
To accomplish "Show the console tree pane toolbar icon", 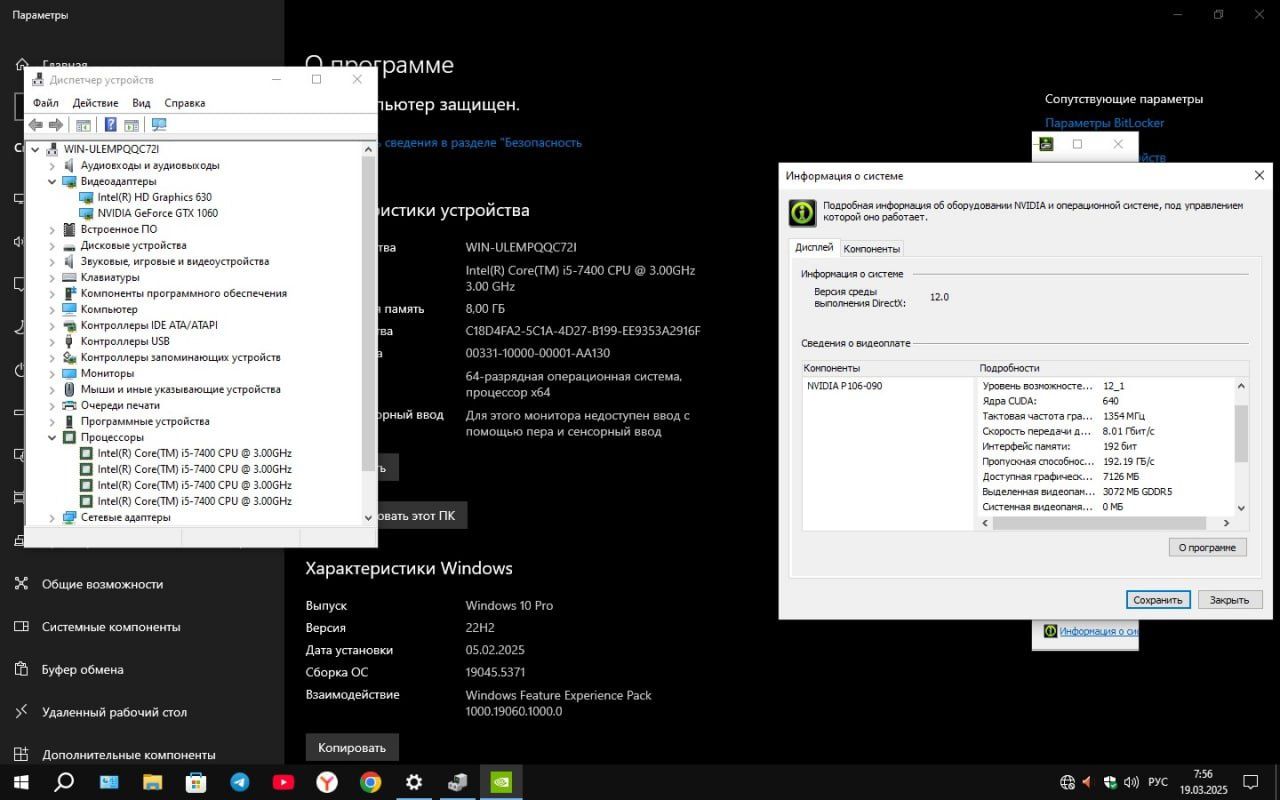I will click(x=83, y=125).
